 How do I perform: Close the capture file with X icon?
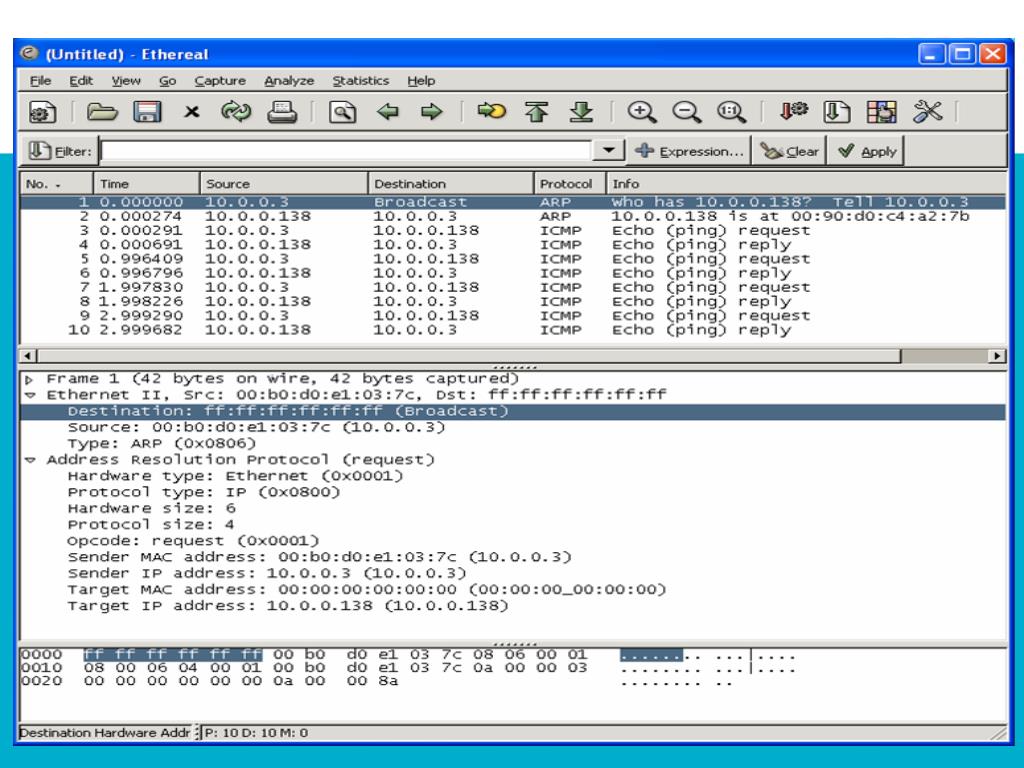pyautogui.click(x=191, y=112)
